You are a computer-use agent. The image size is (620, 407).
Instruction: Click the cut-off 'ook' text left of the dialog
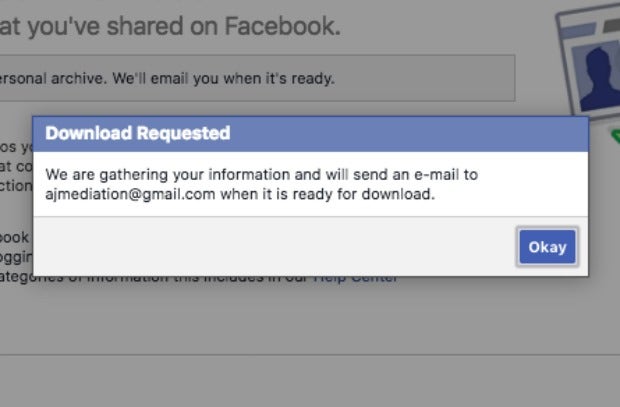tap(15, 237)
